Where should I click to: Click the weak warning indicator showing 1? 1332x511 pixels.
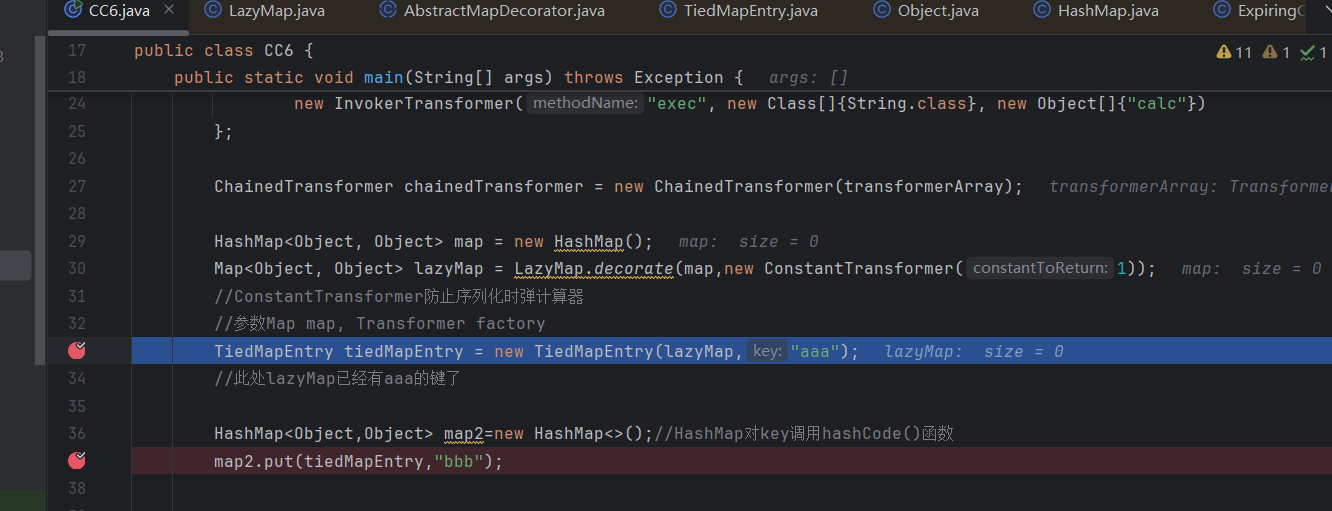pos(1277,52)
